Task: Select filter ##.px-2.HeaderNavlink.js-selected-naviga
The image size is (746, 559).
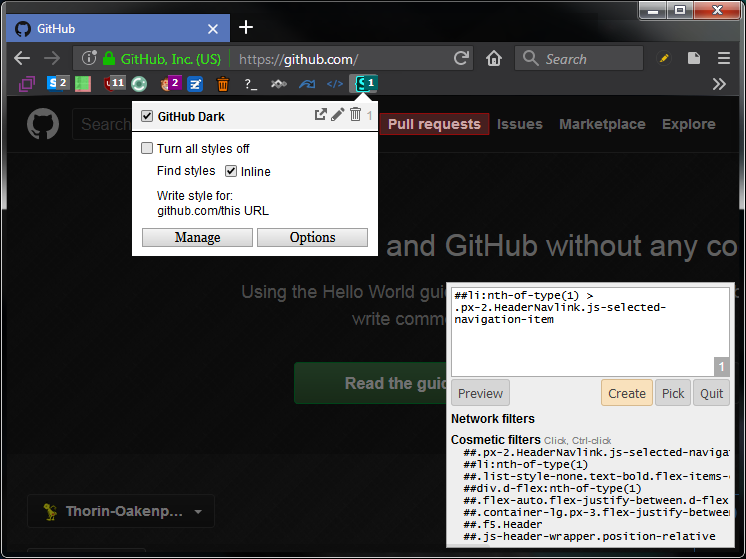Action: [x=596, y=452]
